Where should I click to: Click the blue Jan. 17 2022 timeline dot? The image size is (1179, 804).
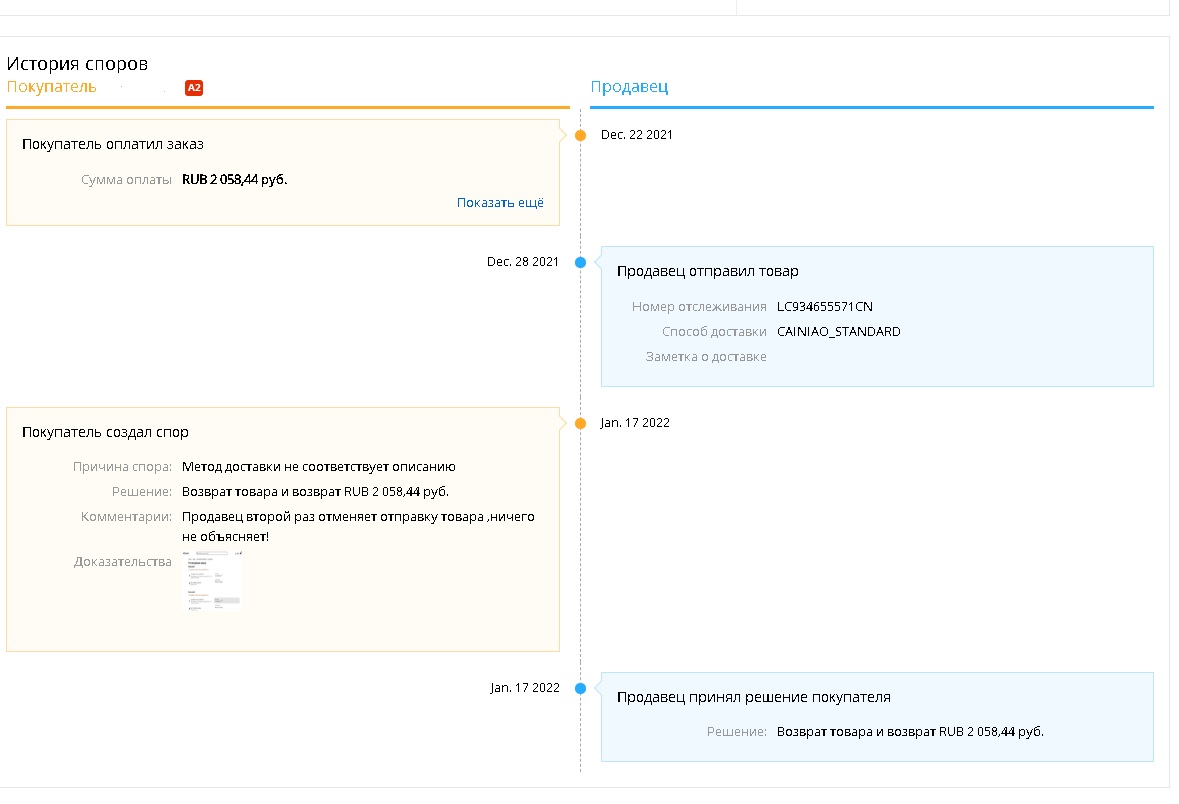[x=580, y=688]
